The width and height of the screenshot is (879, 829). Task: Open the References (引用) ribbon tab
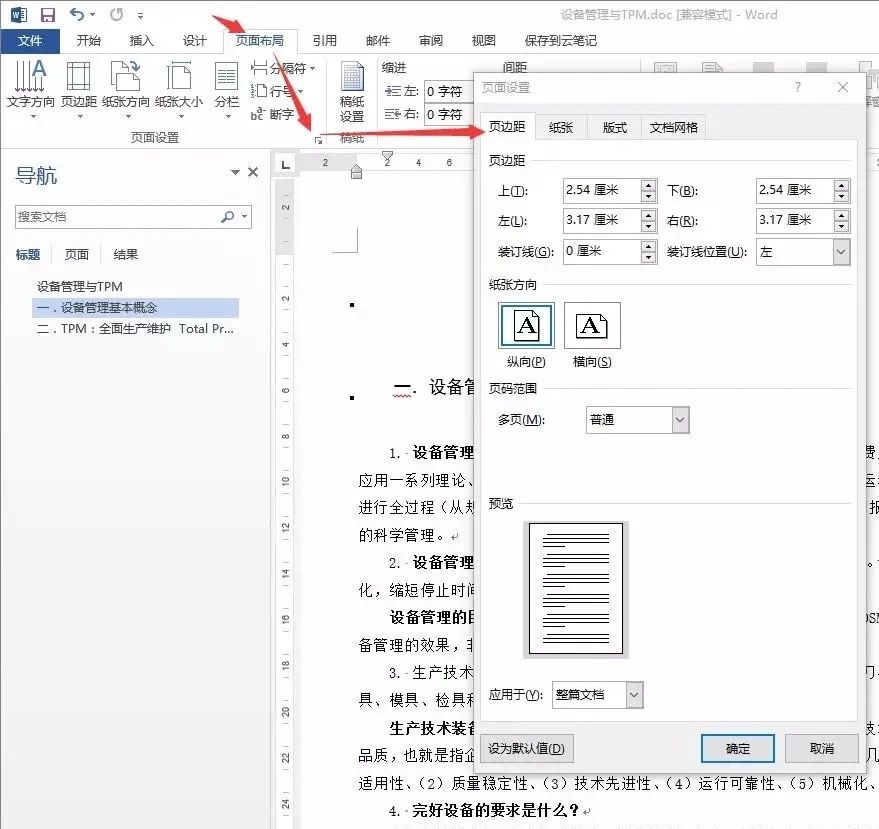(325, 40)
